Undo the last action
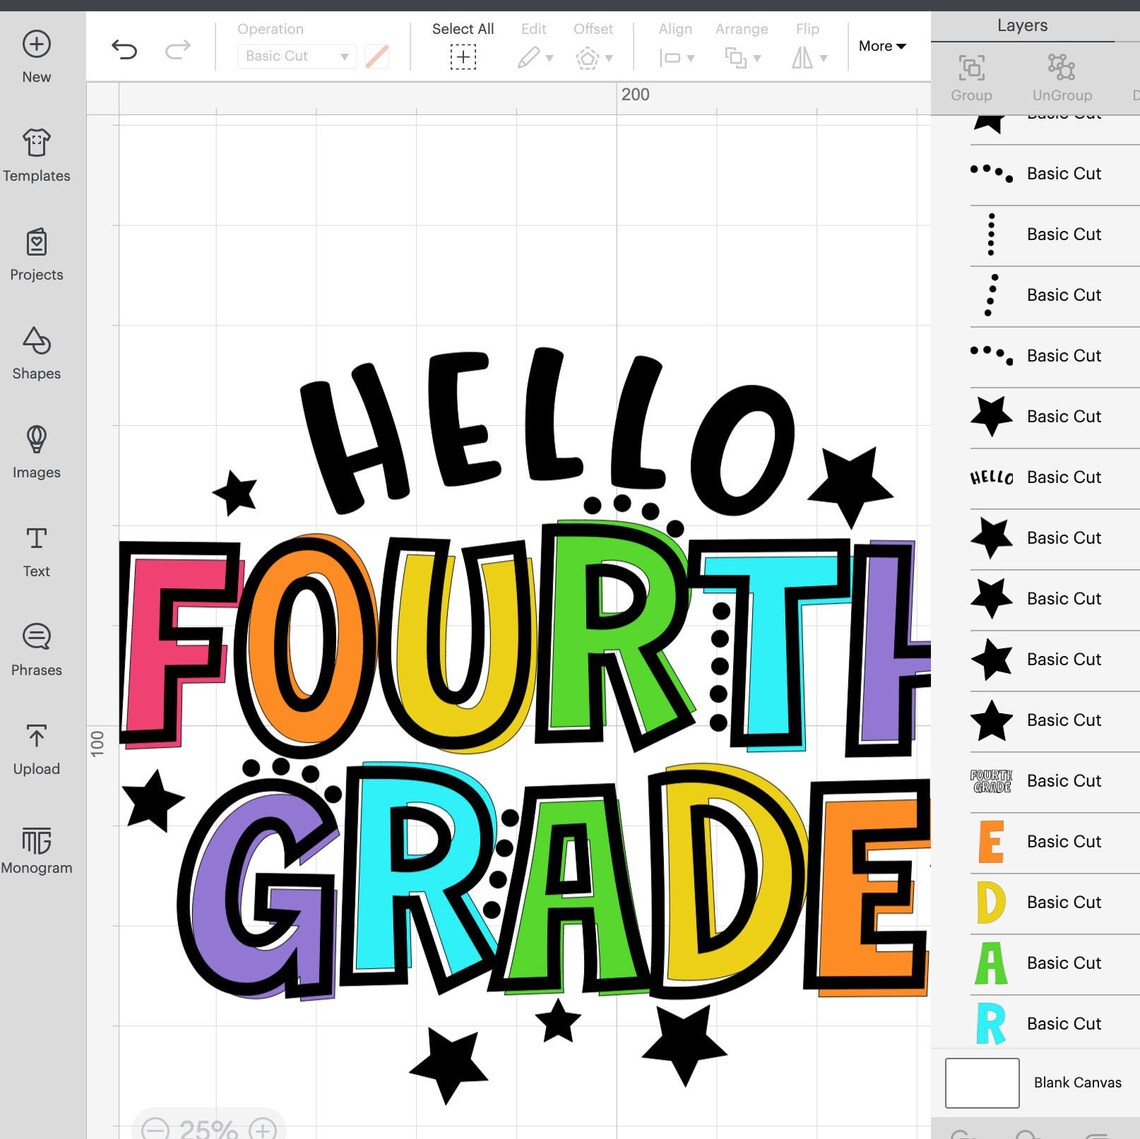This screenshot has width=1140, height=1139. pyautogui.click(x=124, y=48)
